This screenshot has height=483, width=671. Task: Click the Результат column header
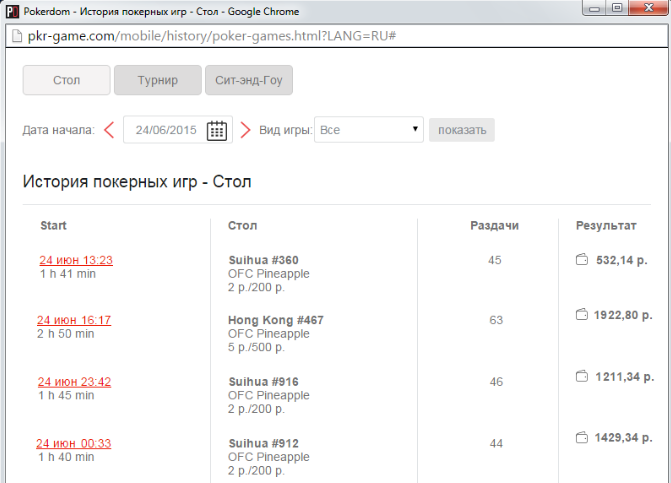pos(606,225)
